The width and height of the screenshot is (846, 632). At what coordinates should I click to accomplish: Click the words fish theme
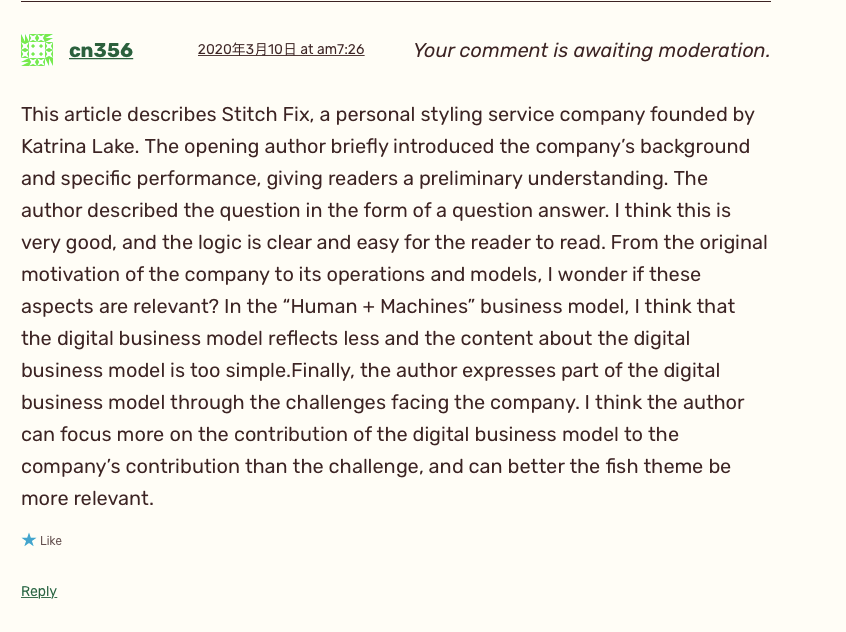[652, 466]
